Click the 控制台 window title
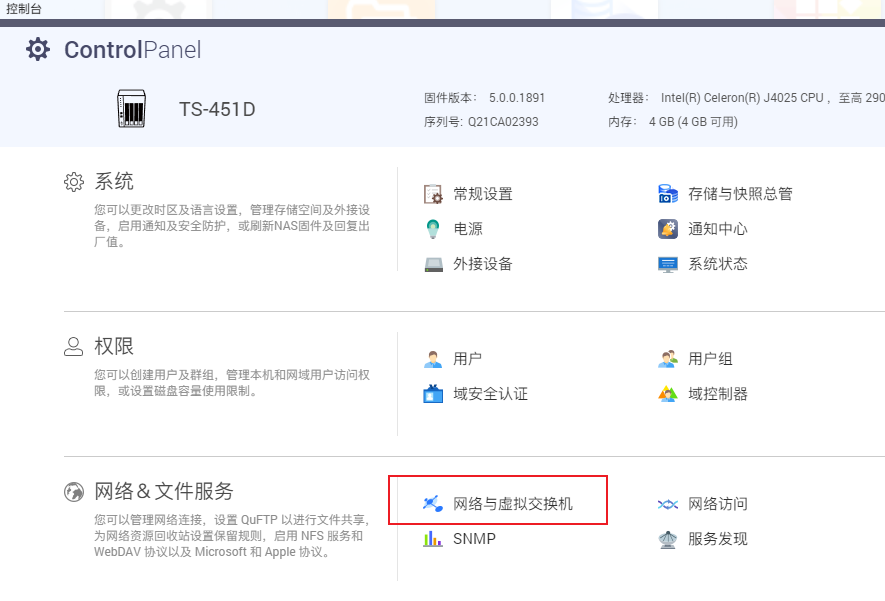Screen dimensions: 885x601 pos(24,8)
